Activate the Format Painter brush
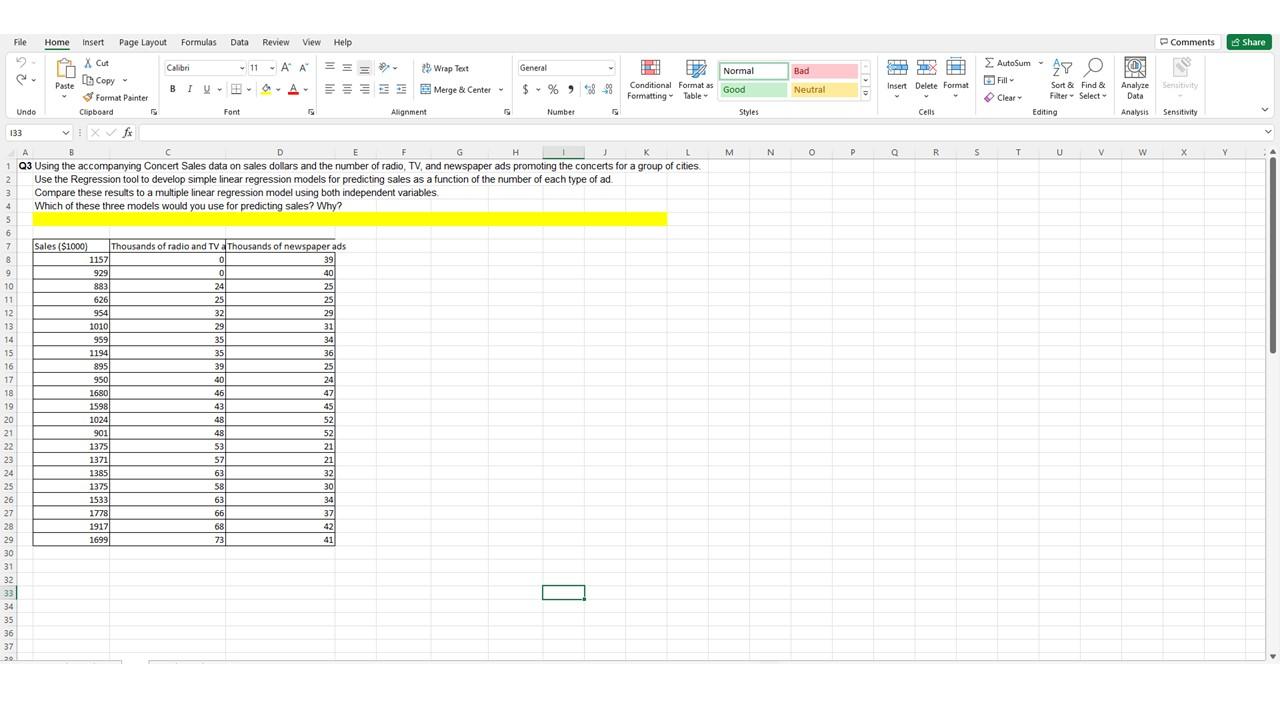Screen dimensions: 1280x720 (88, 98)
